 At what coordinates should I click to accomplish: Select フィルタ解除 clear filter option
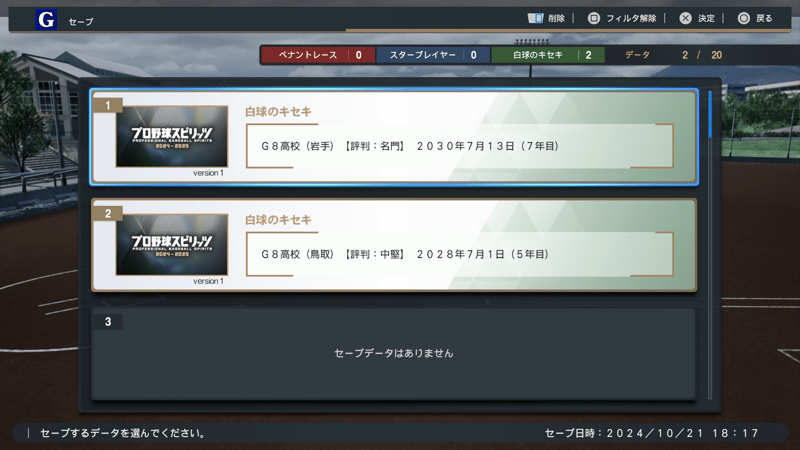pos(631,18)
